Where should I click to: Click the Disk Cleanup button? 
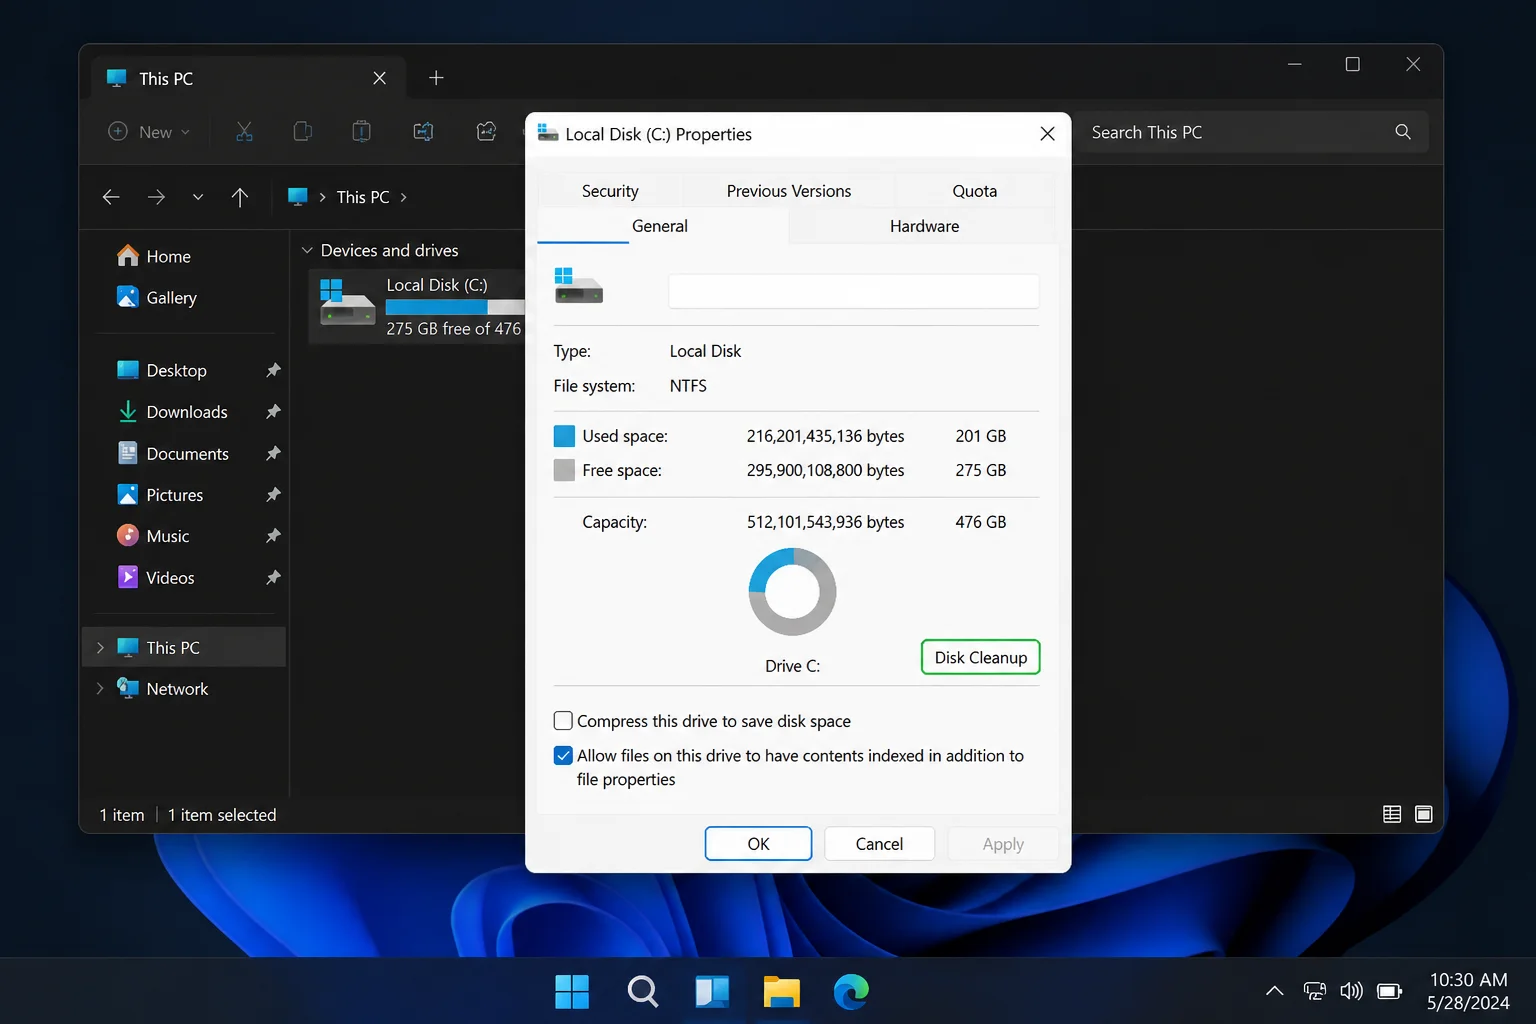click(980, 657)
